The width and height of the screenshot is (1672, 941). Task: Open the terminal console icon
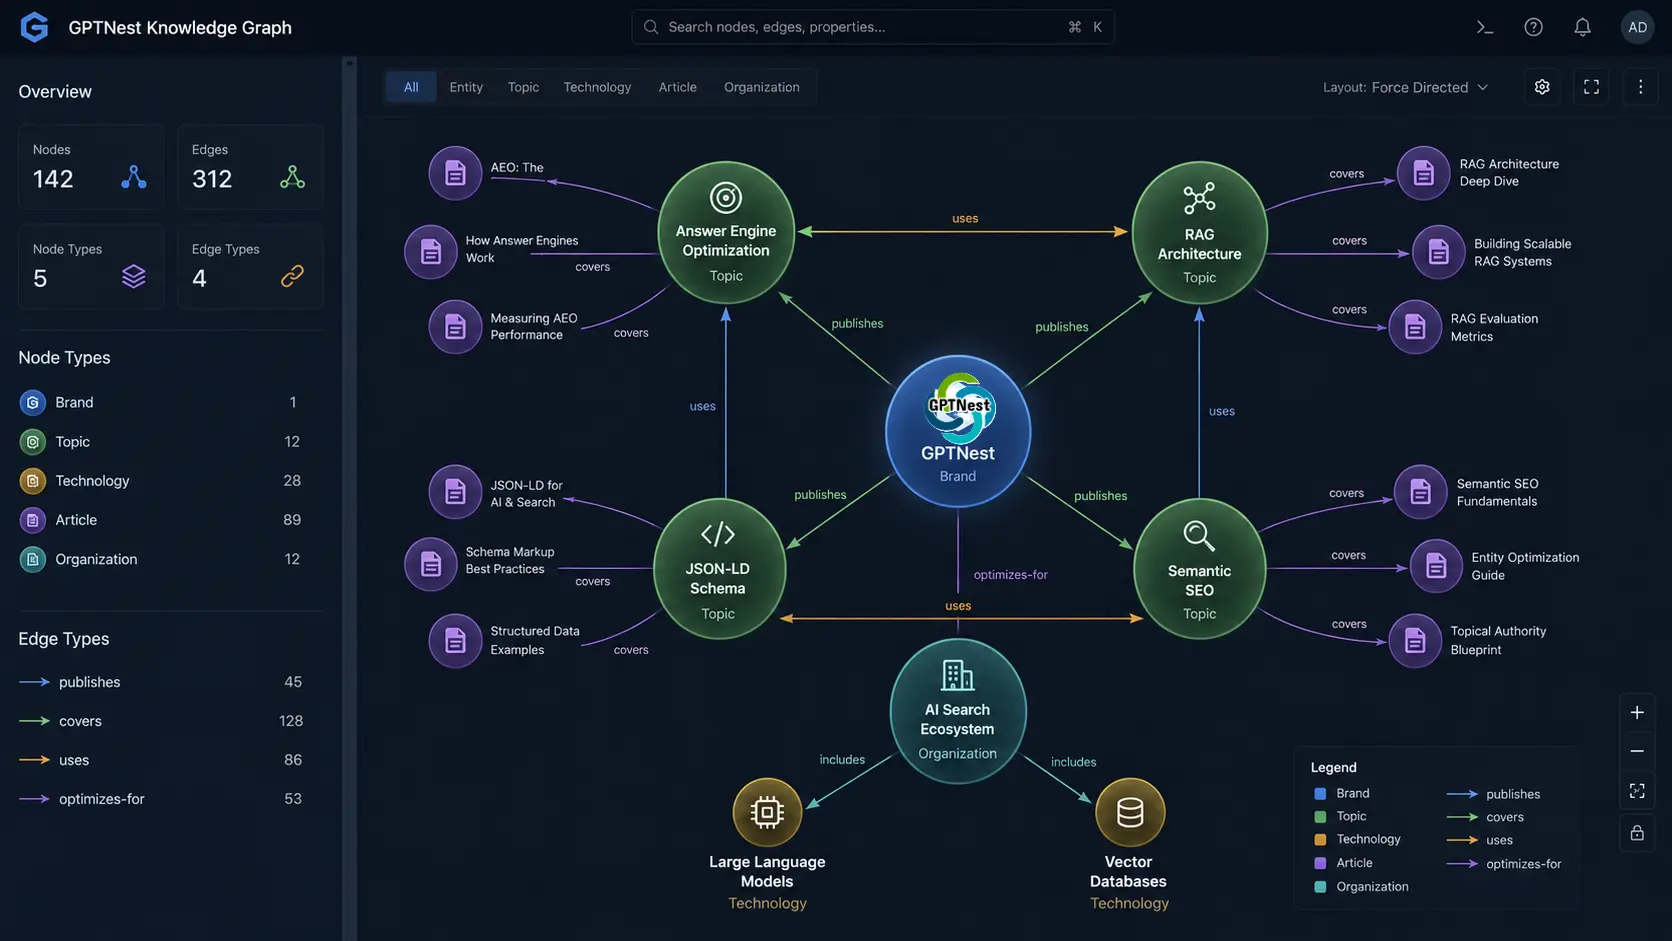click(1485, 27)
